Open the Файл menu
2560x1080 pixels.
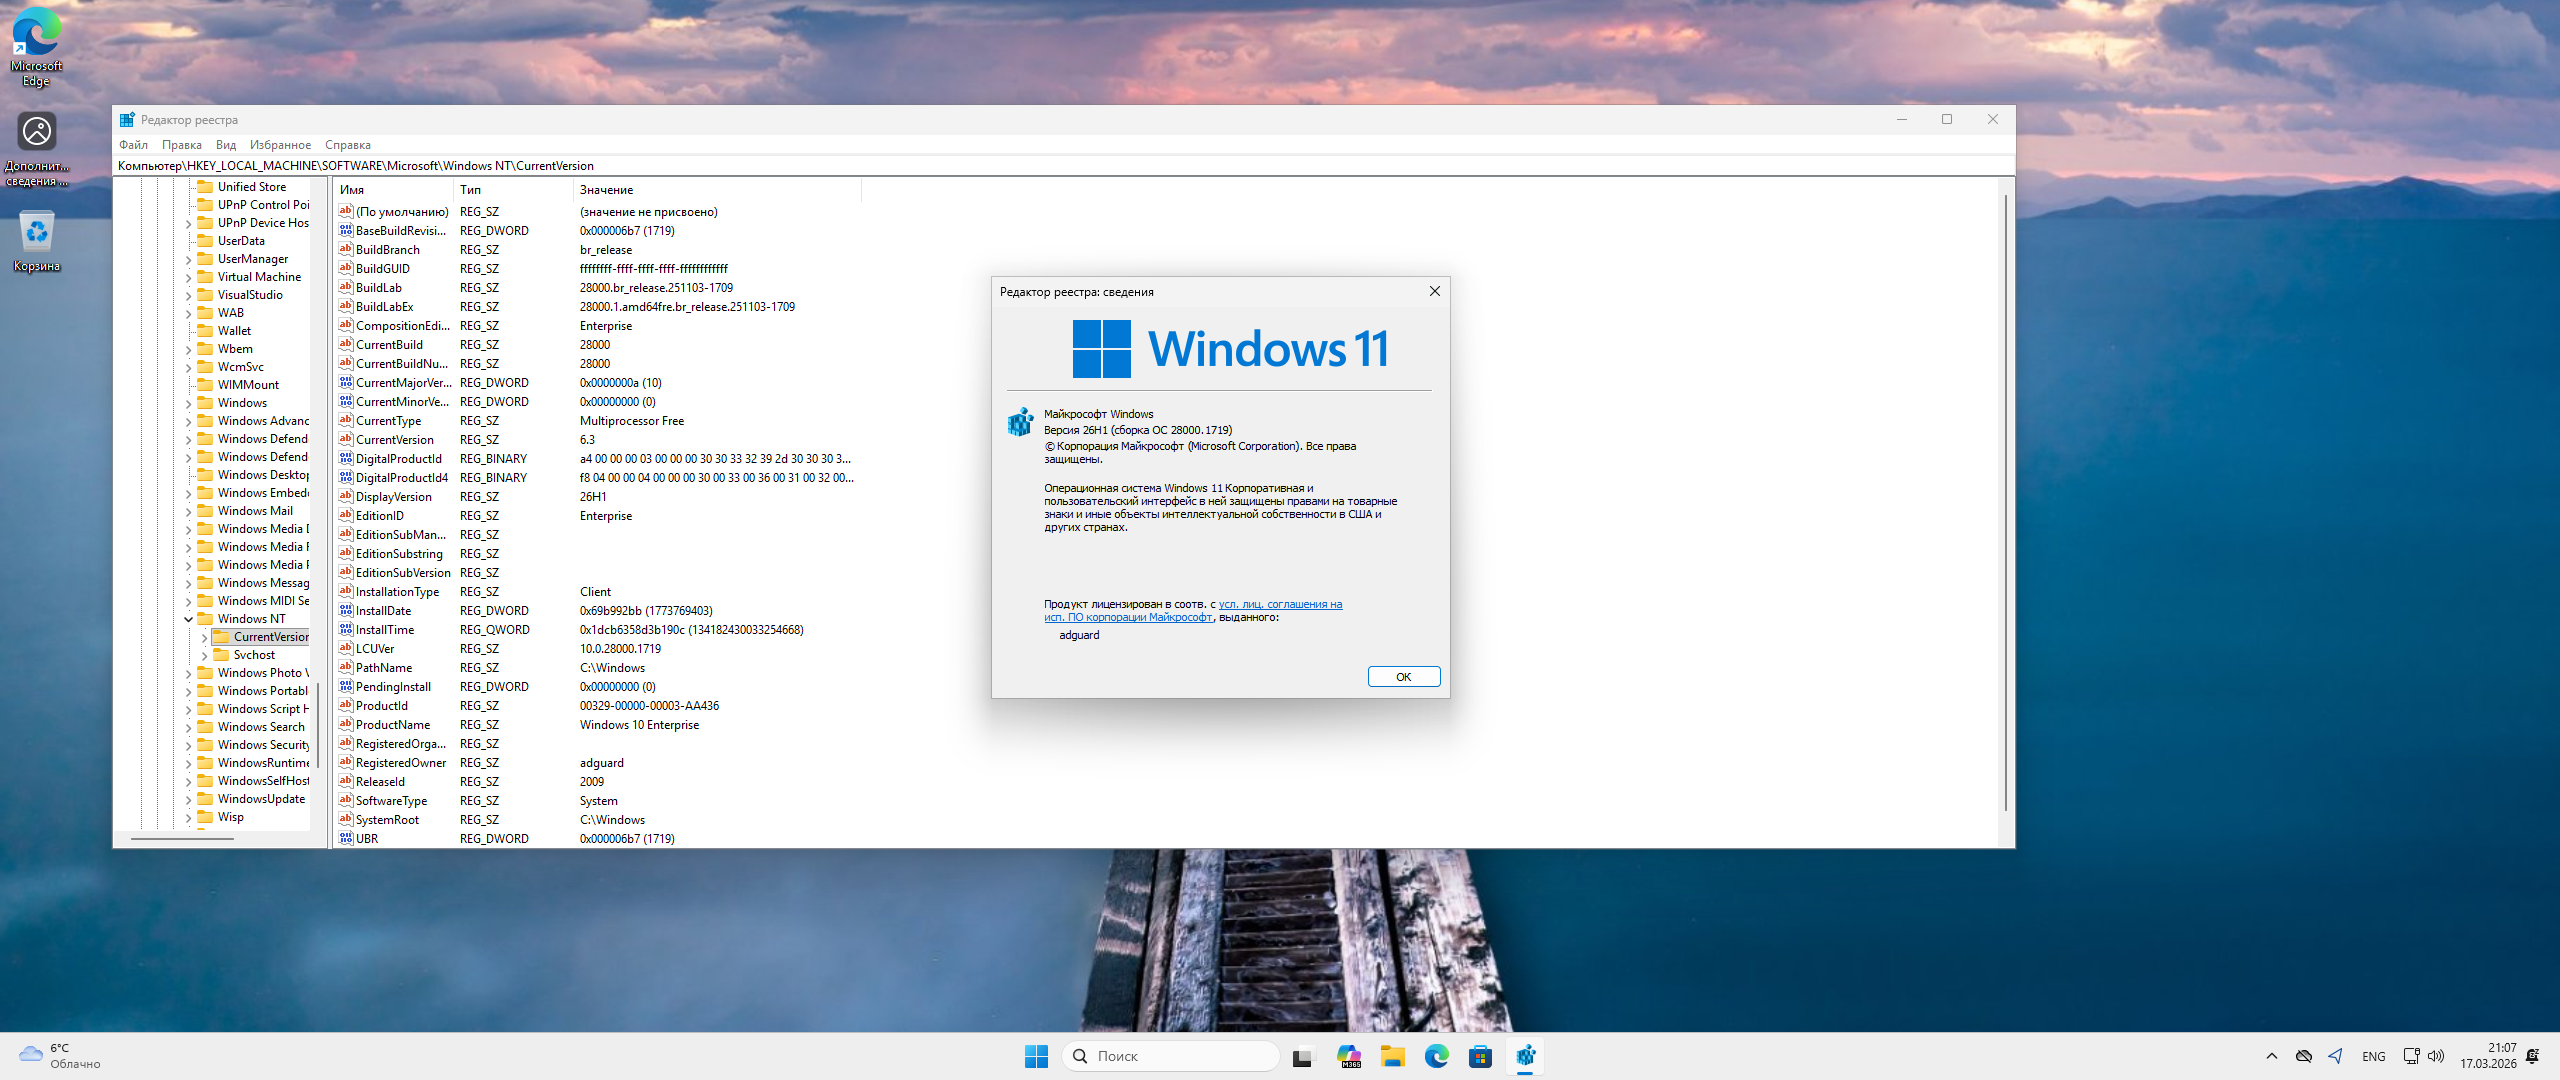pos(133,145)
